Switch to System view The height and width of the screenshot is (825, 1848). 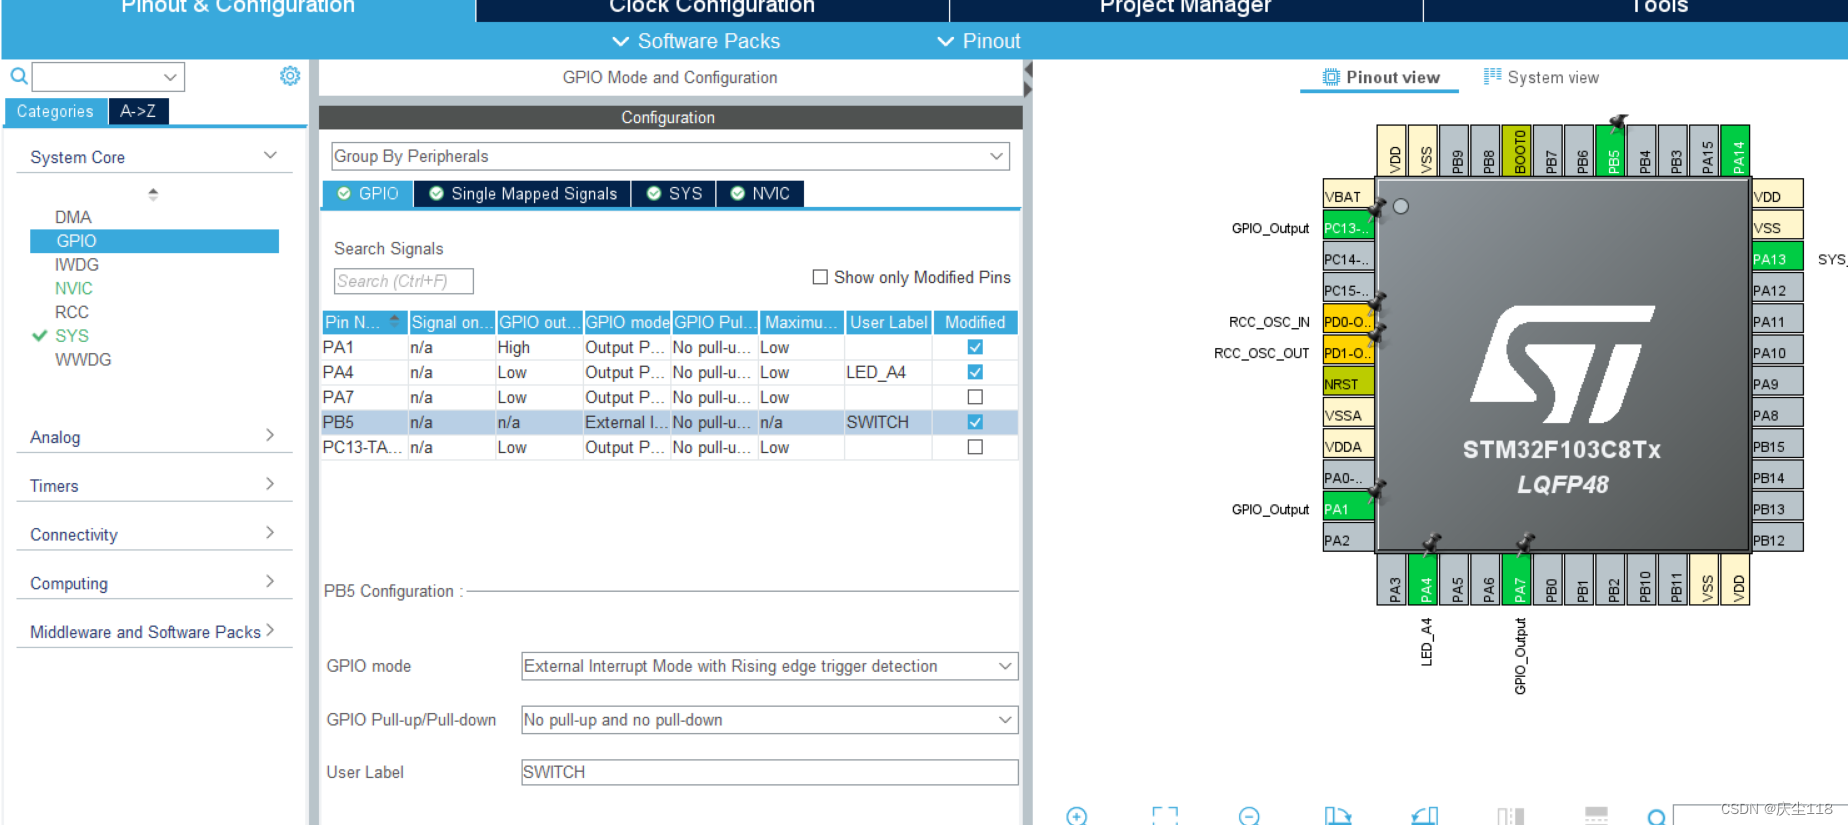[1541, 77]
